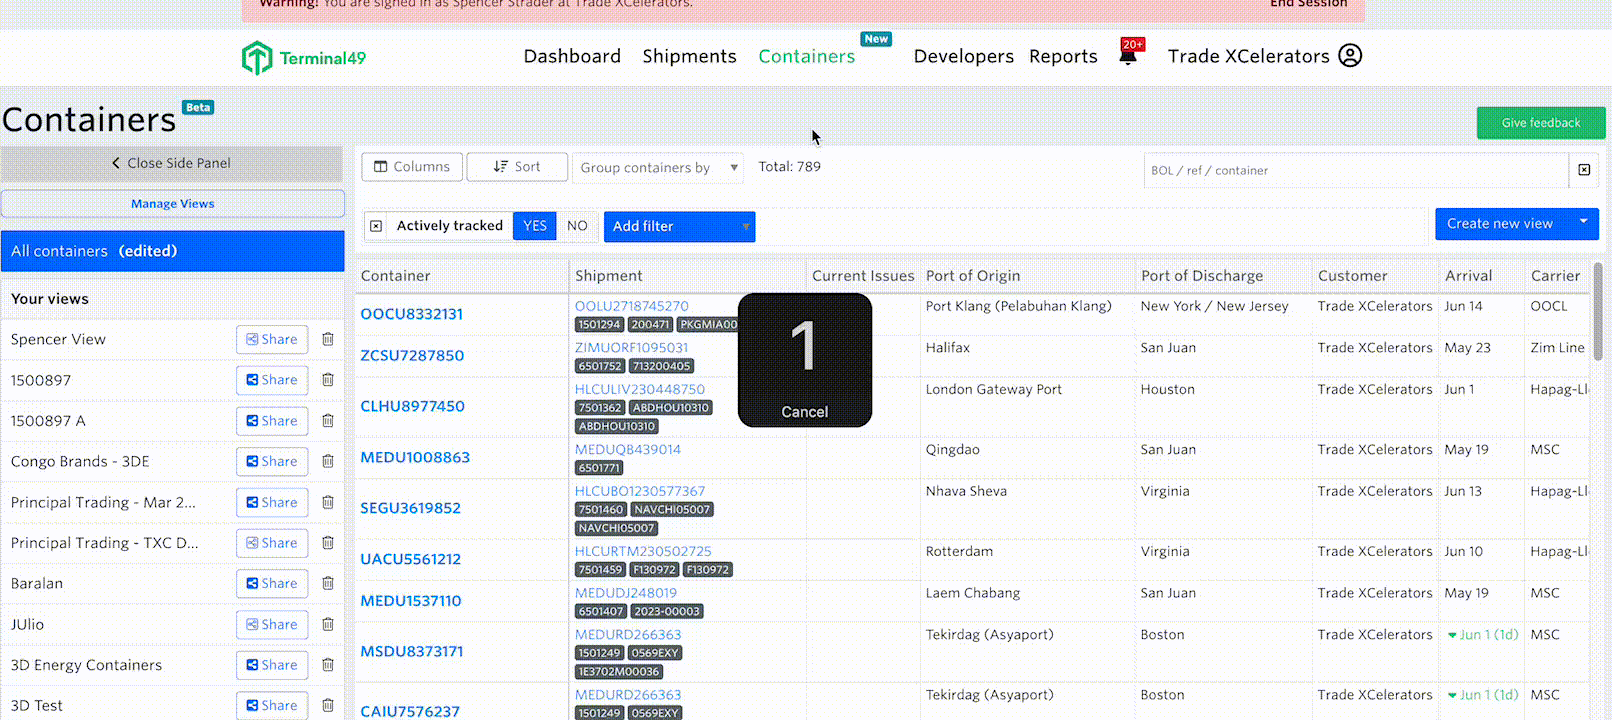The image size is (1612, 720).
Task: Set Actively tracked to NO
Action: (577, 226)
